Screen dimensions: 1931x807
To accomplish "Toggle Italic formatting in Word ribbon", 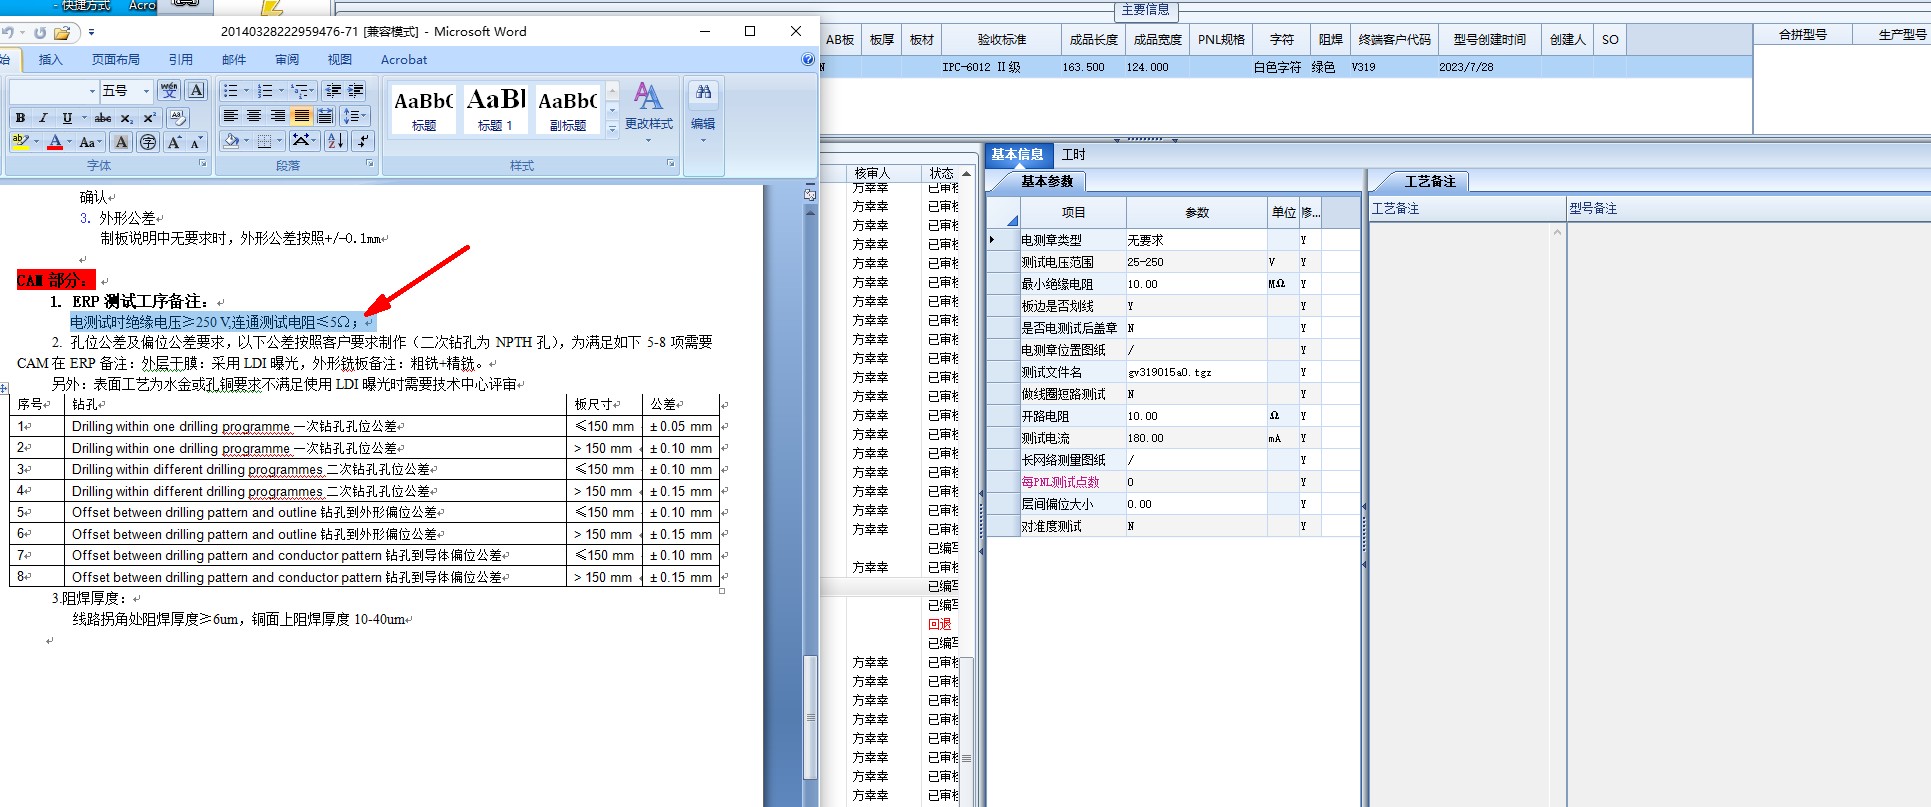I will pos(43,118).
